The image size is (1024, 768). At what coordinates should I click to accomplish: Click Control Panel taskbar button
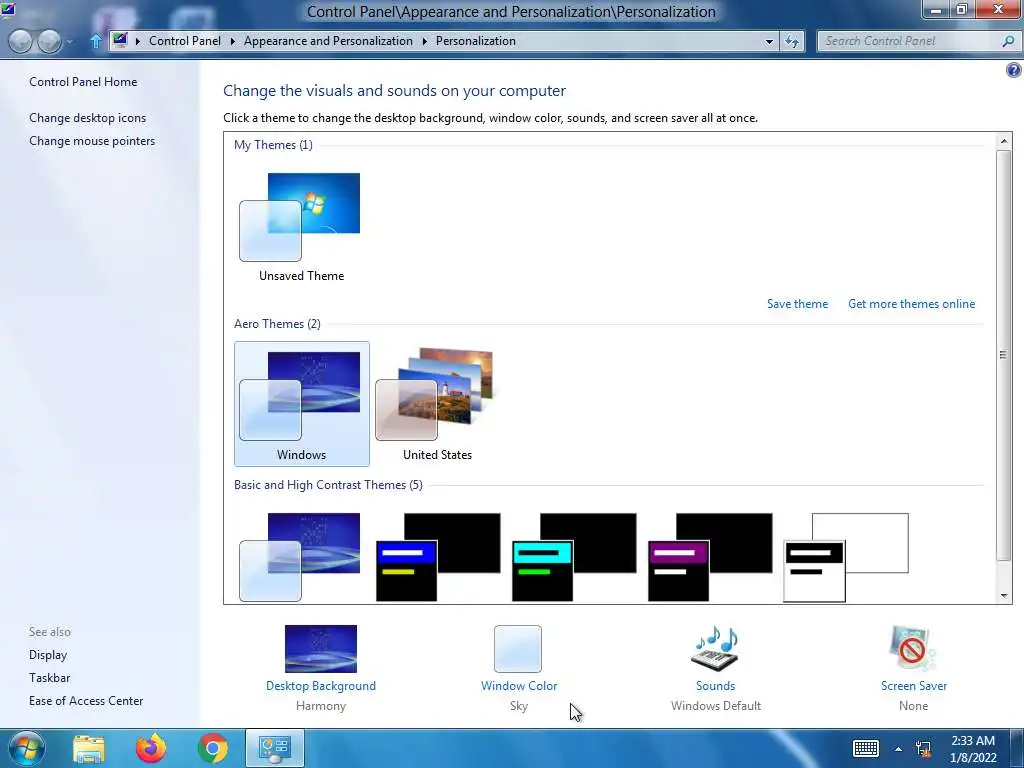[275, 748]
